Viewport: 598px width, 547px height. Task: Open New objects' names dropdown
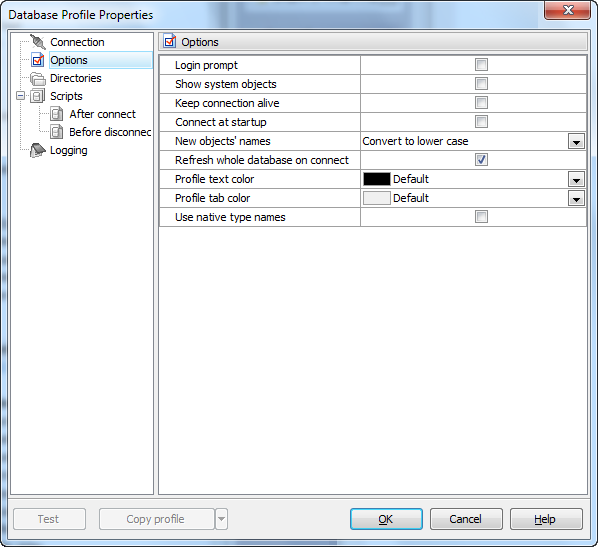pos(576,142)
